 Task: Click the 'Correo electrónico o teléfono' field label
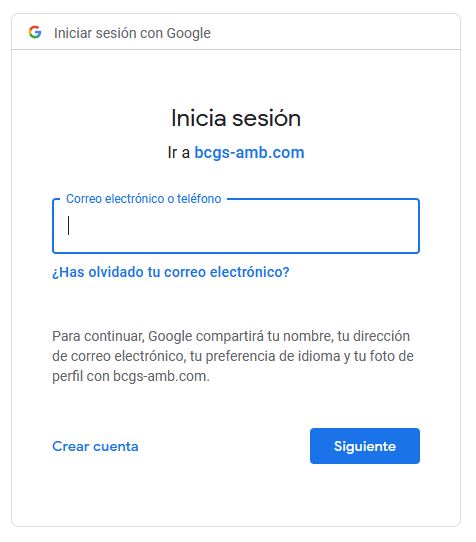click(143, 199)
